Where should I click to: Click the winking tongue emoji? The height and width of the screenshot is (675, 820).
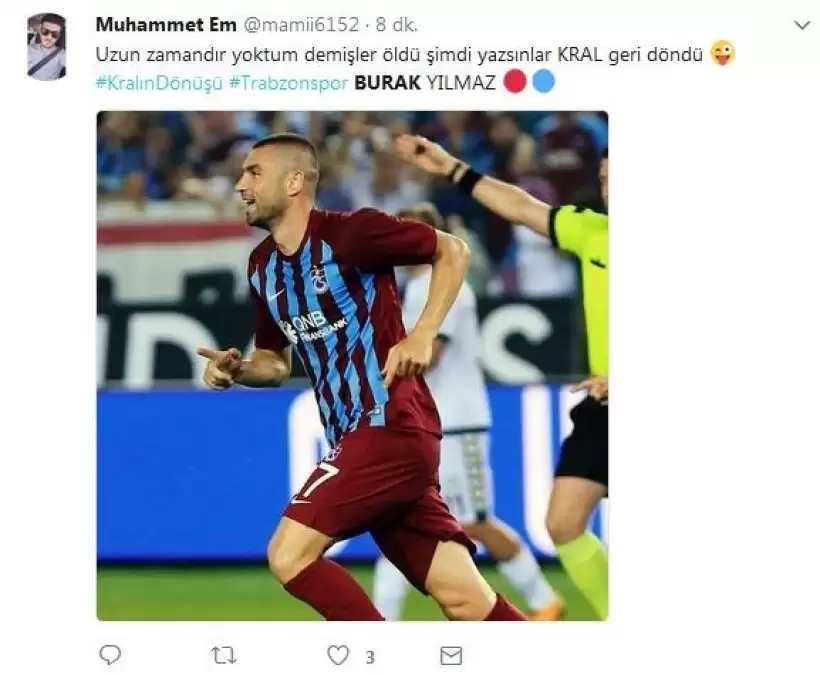click(723, 53)
